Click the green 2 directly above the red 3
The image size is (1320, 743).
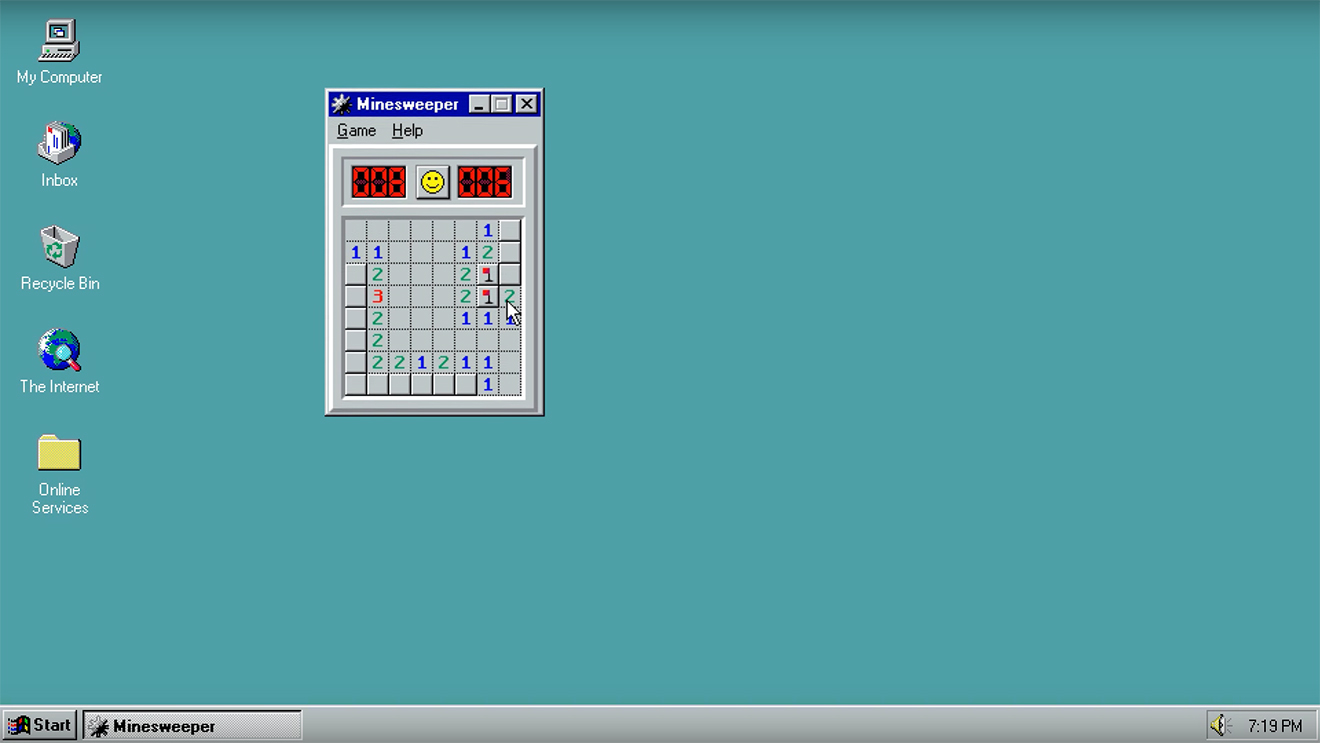click(377, 274)
